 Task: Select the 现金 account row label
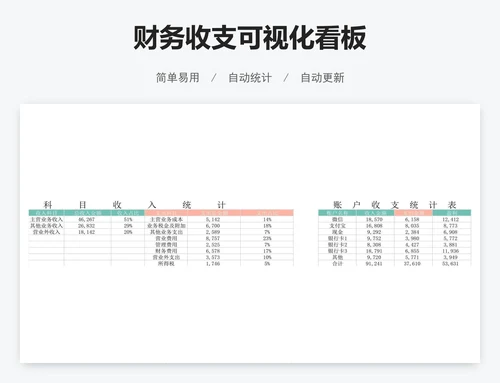click(x=337, y=232)
